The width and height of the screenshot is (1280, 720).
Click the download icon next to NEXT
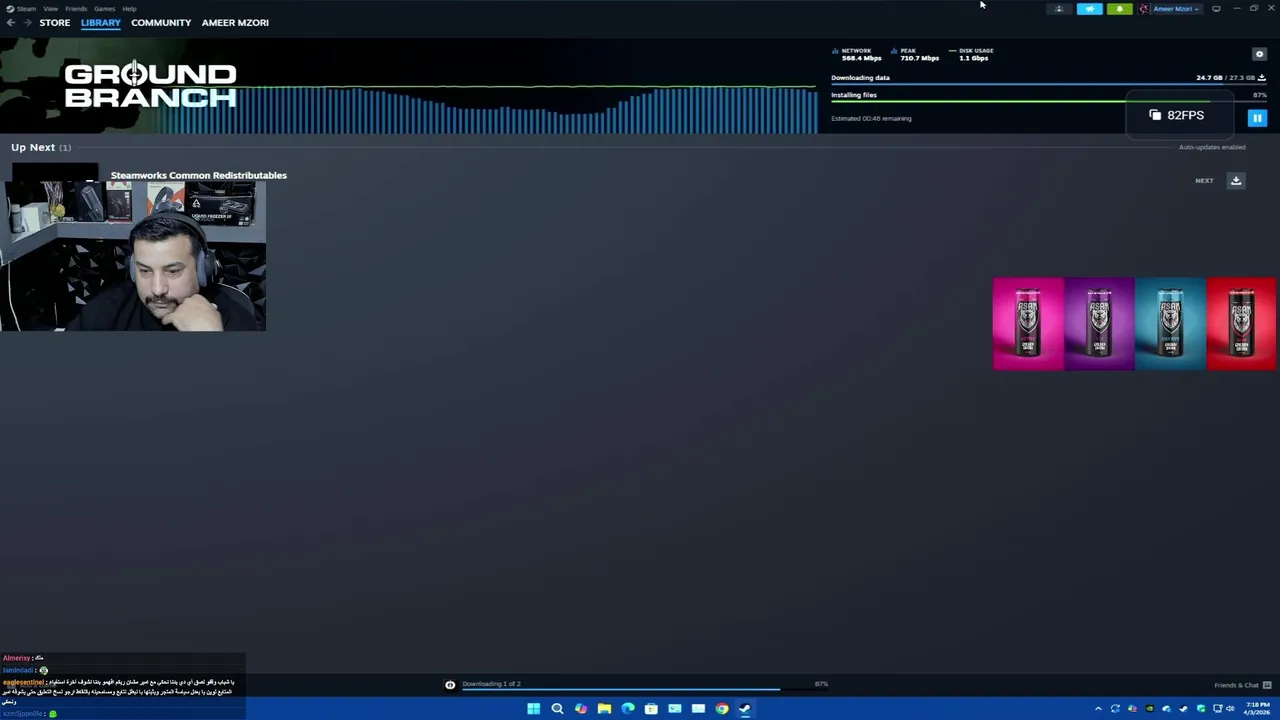pos(1236,180)
